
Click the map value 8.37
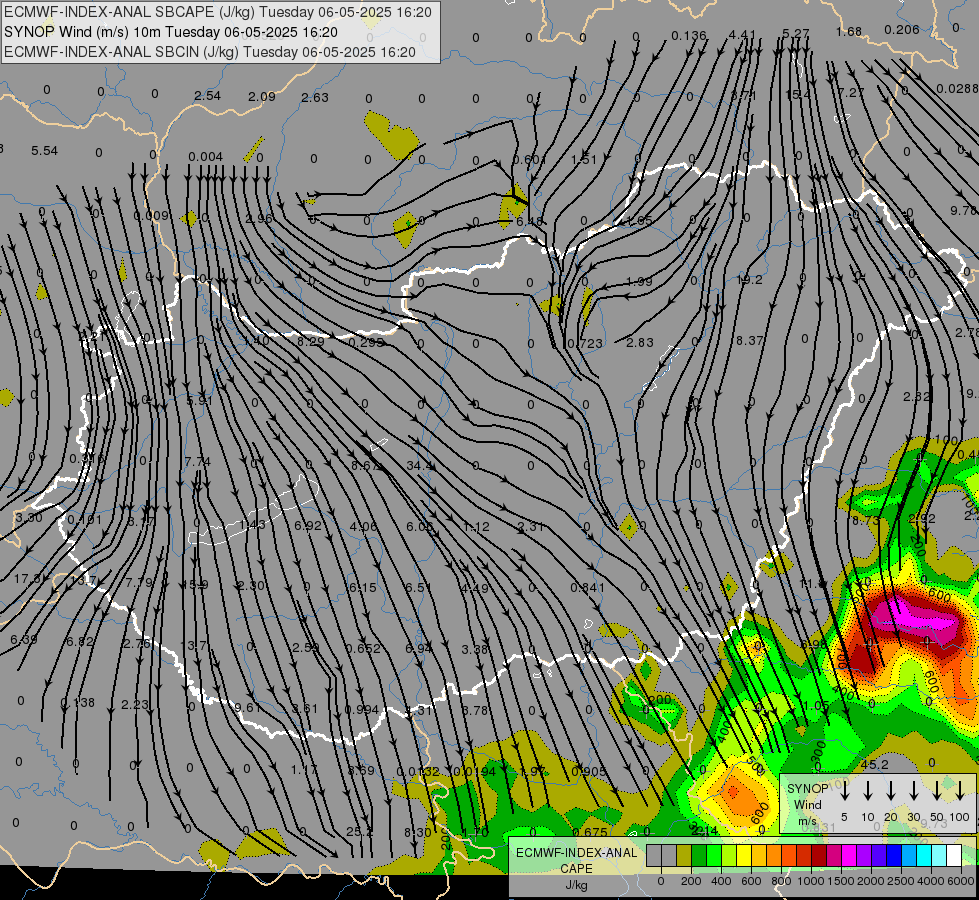[749, 340]
